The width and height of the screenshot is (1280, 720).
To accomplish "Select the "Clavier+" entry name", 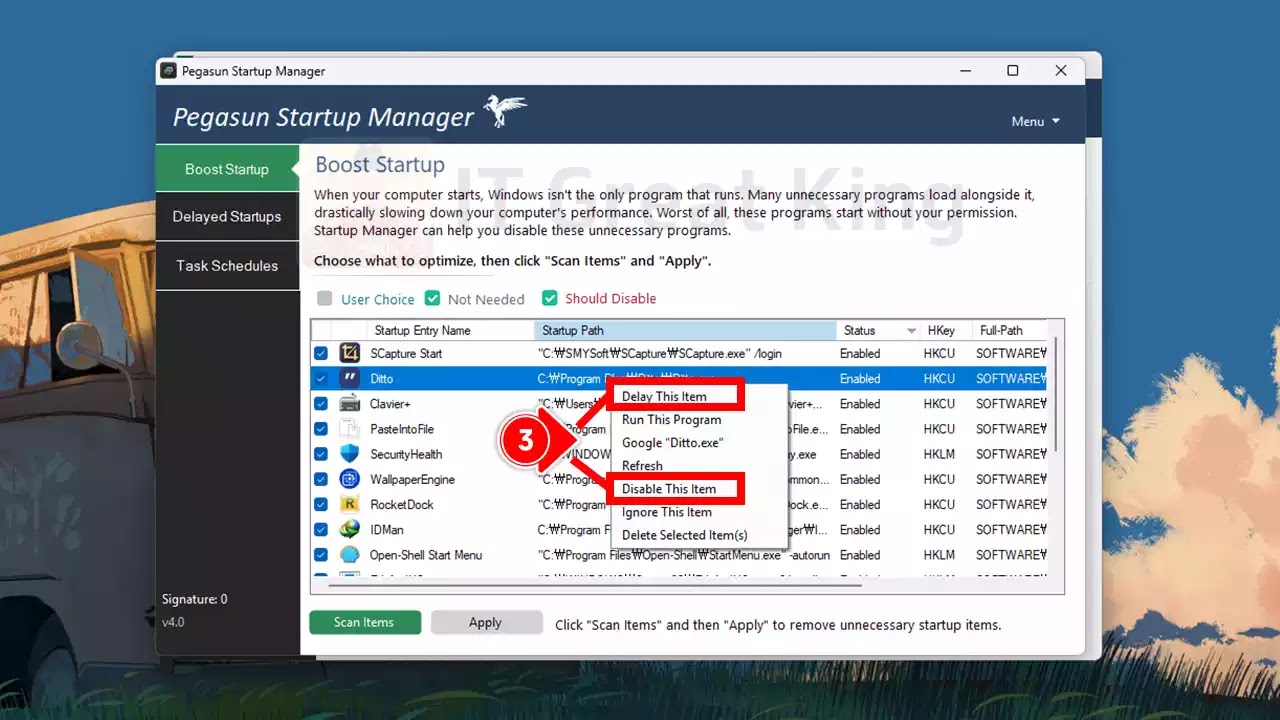I will 390,404.
